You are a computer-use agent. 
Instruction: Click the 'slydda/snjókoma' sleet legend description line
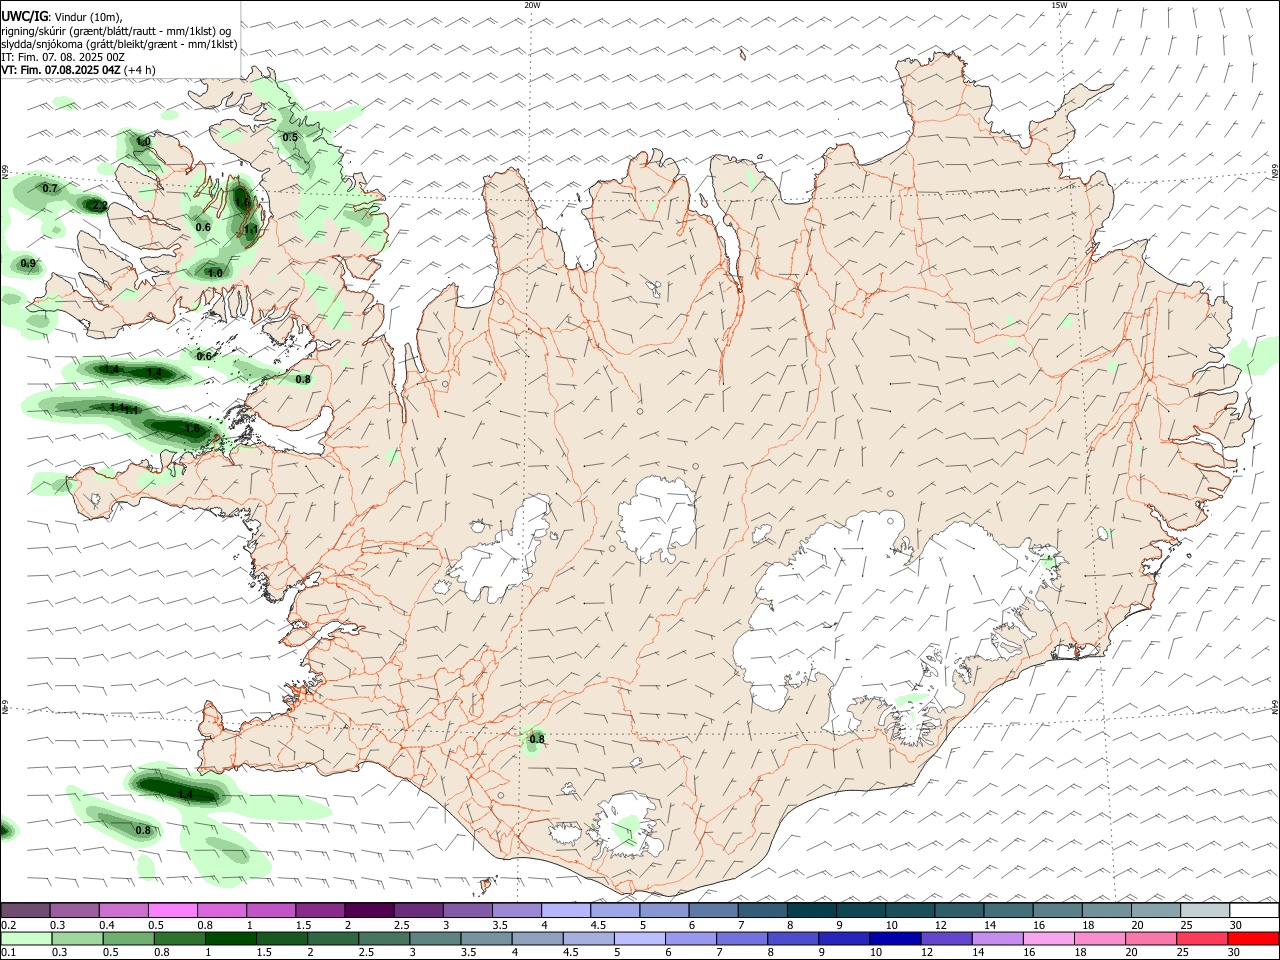point(119,44)
